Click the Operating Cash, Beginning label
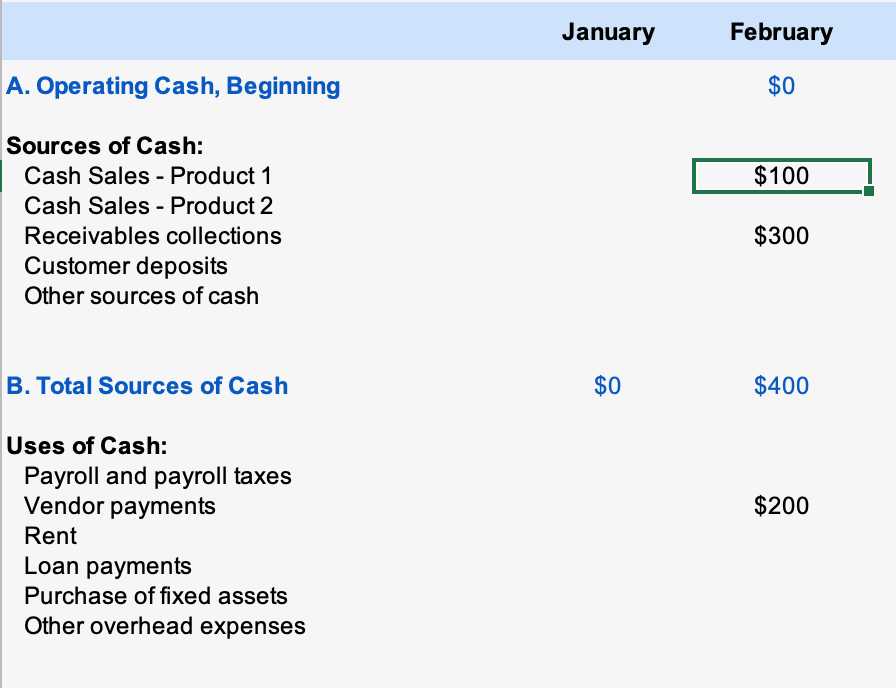 click(x=173, y=86)
